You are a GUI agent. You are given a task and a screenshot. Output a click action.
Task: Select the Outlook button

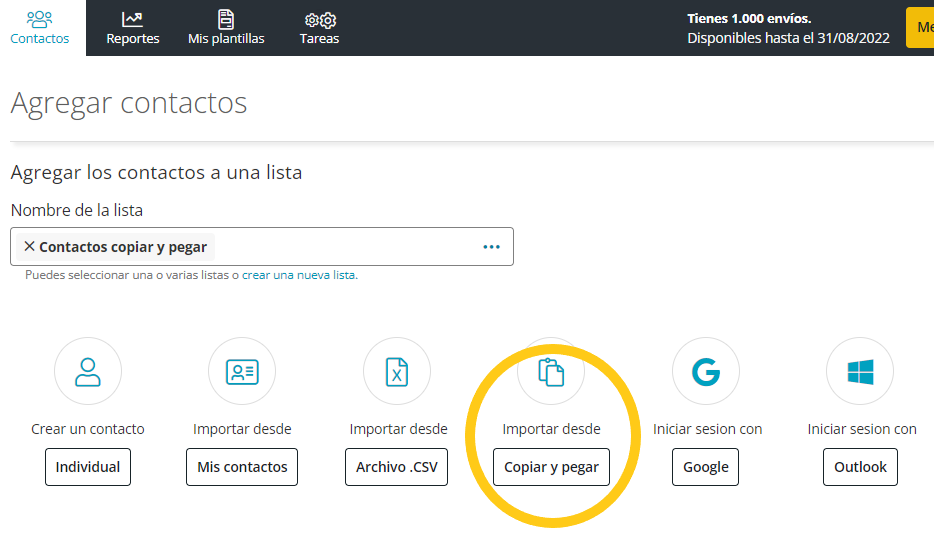[860, 467]
